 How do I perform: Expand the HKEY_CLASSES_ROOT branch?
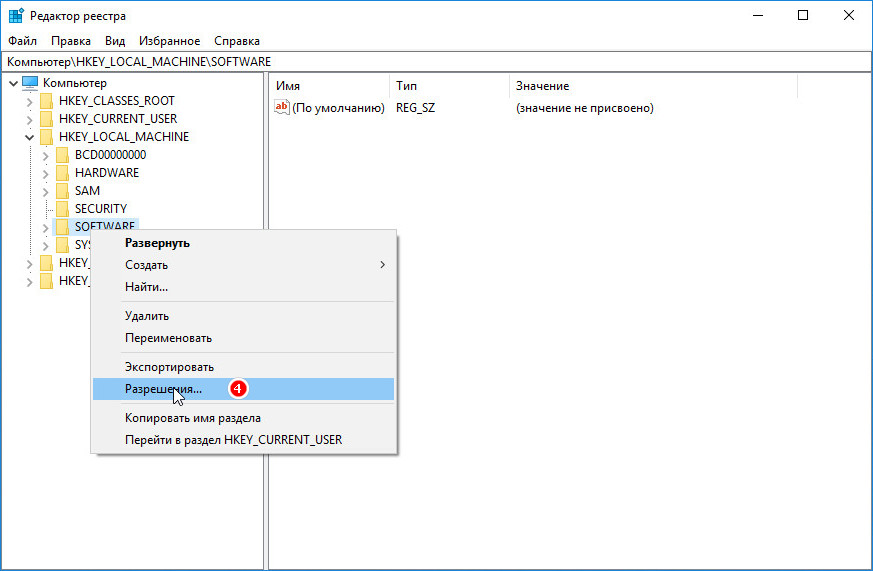pos(30,102)
